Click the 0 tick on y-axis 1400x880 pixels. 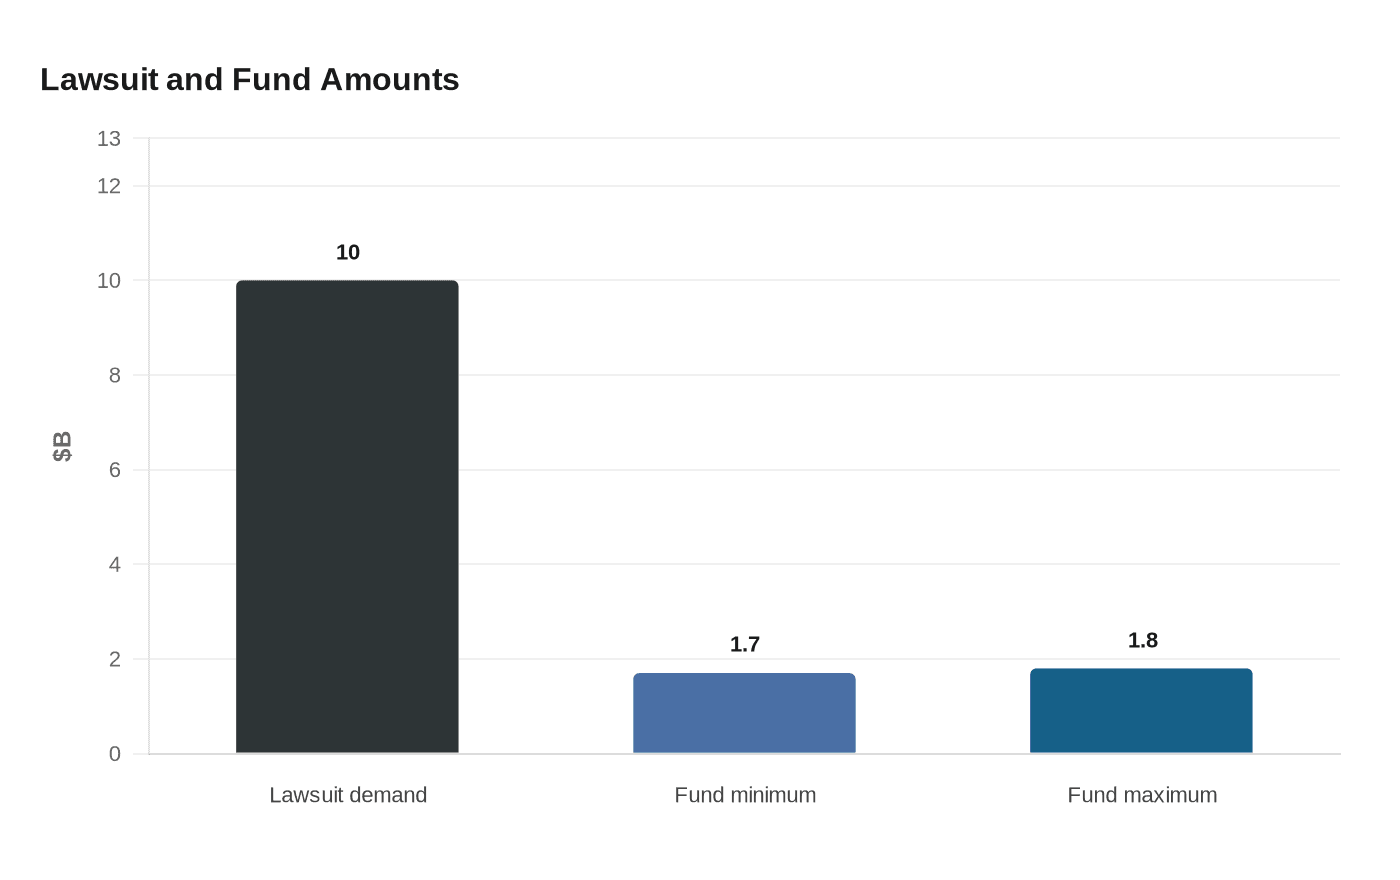click(x=115, y=754)
